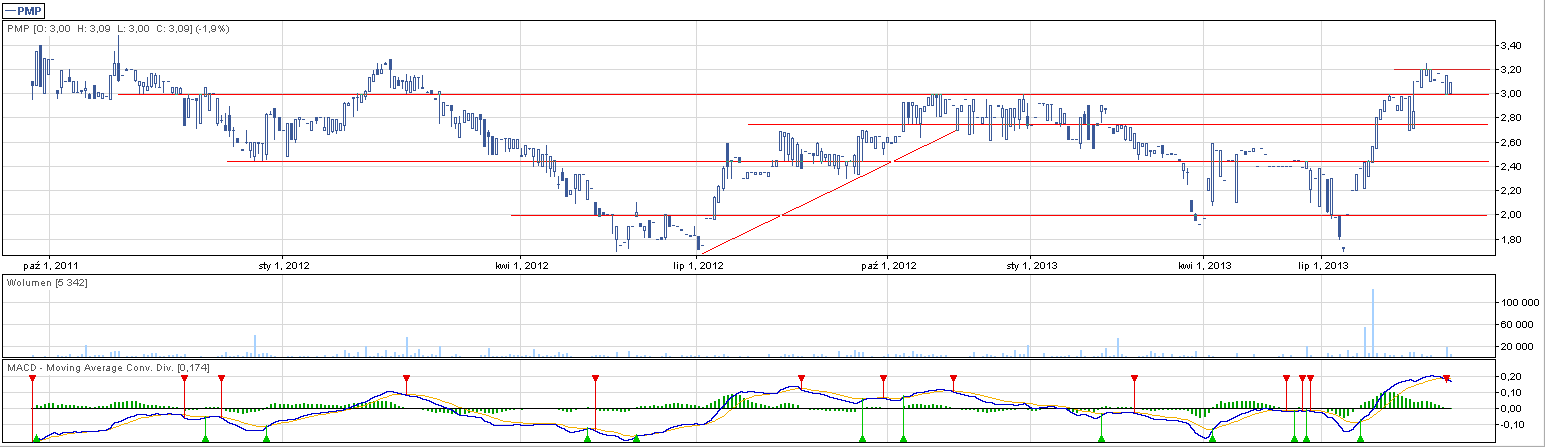
Task: Select the diagonal red trend line
Action: point(830,190)
